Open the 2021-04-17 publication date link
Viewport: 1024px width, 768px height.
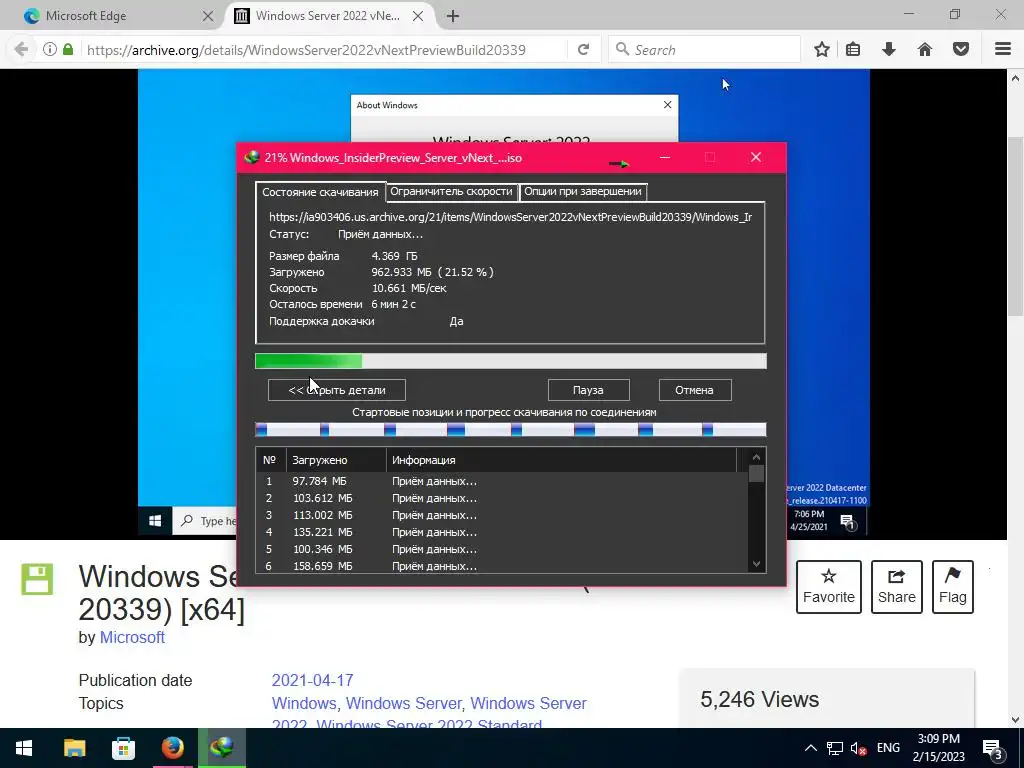click(312, 680)
